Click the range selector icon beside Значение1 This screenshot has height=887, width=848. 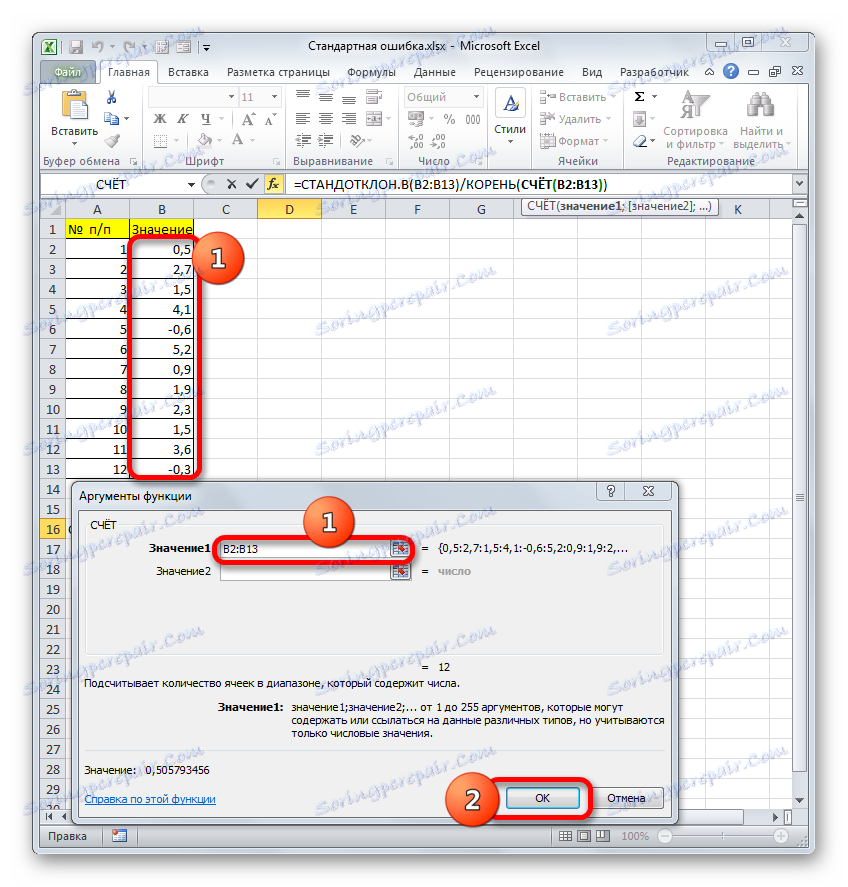point(401,549)
